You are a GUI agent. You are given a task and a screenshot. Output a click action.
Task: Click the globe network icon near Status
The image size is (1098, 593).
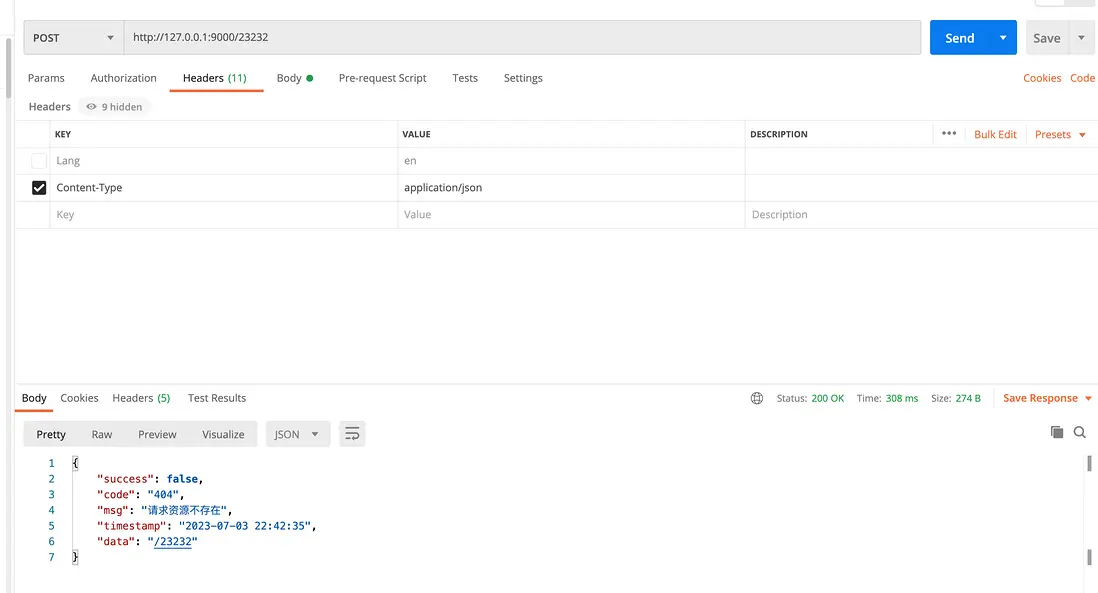click(757, 398)
